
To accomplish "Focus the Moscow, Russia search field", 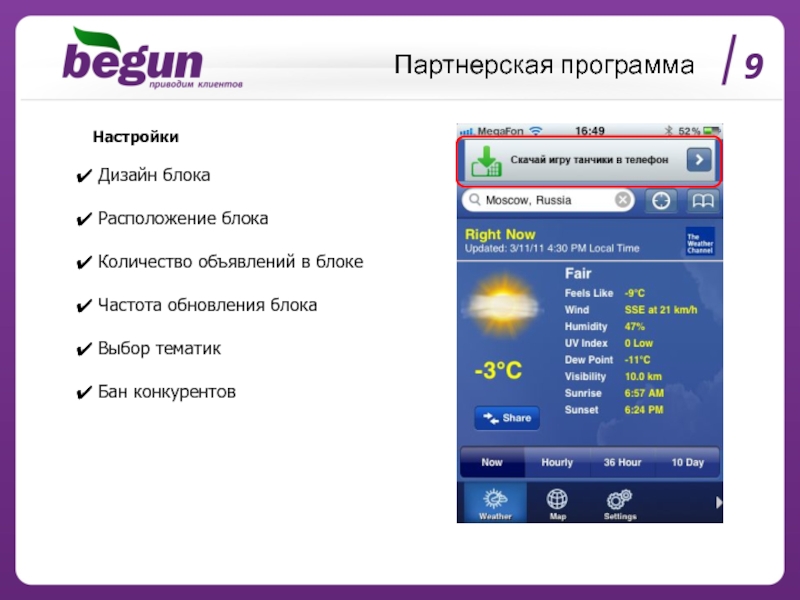I will coord(548,199).
